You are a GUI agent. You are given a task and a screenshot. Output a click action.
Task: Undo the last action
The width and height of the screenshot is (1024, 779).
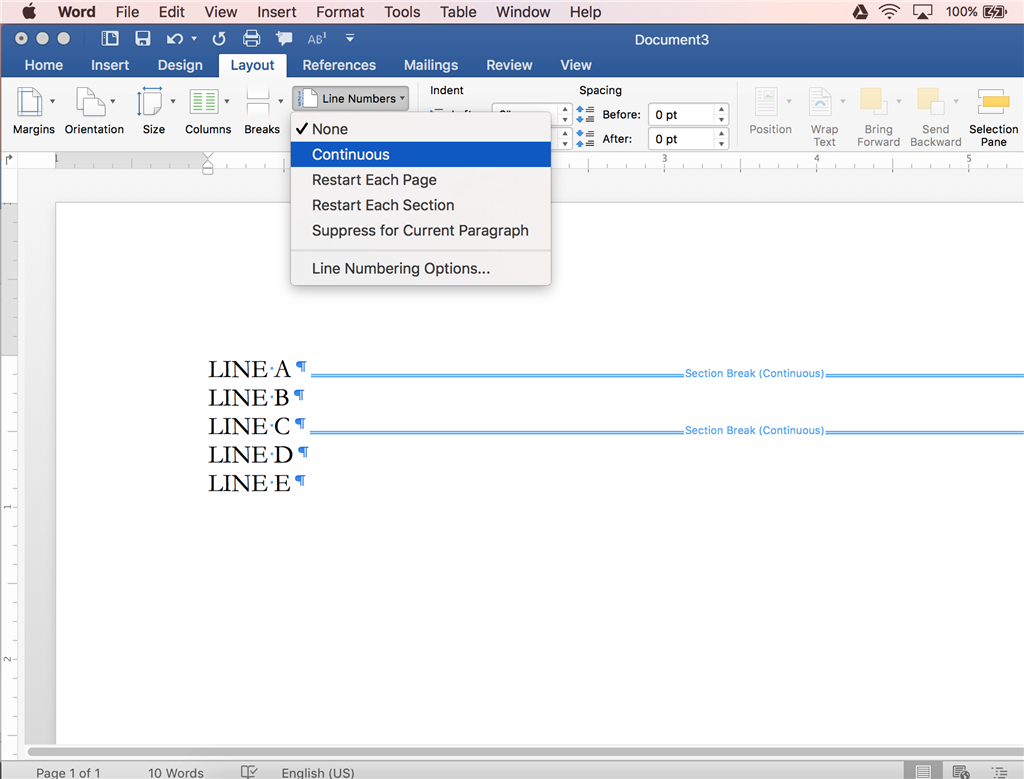[174, 39]
